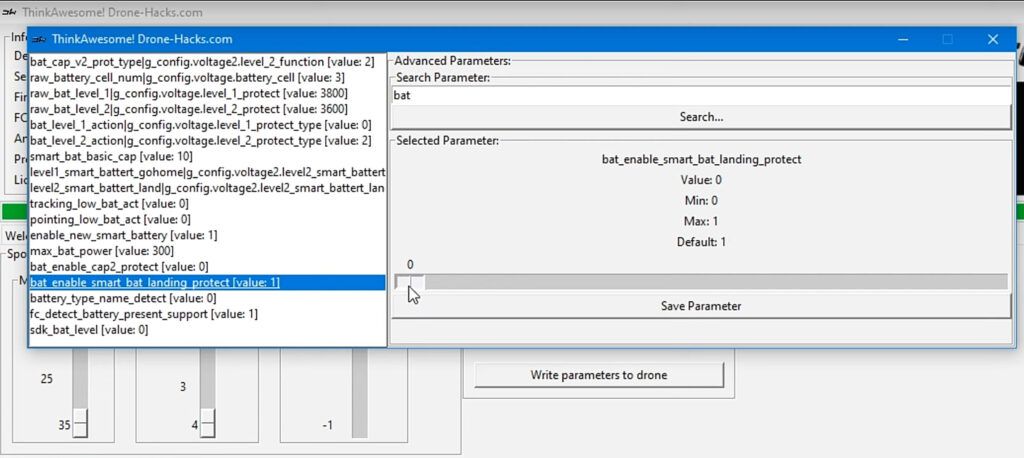1024x458 pixels.
Task: Minimize the Advanced Parameters window
Action: point(903,39)
